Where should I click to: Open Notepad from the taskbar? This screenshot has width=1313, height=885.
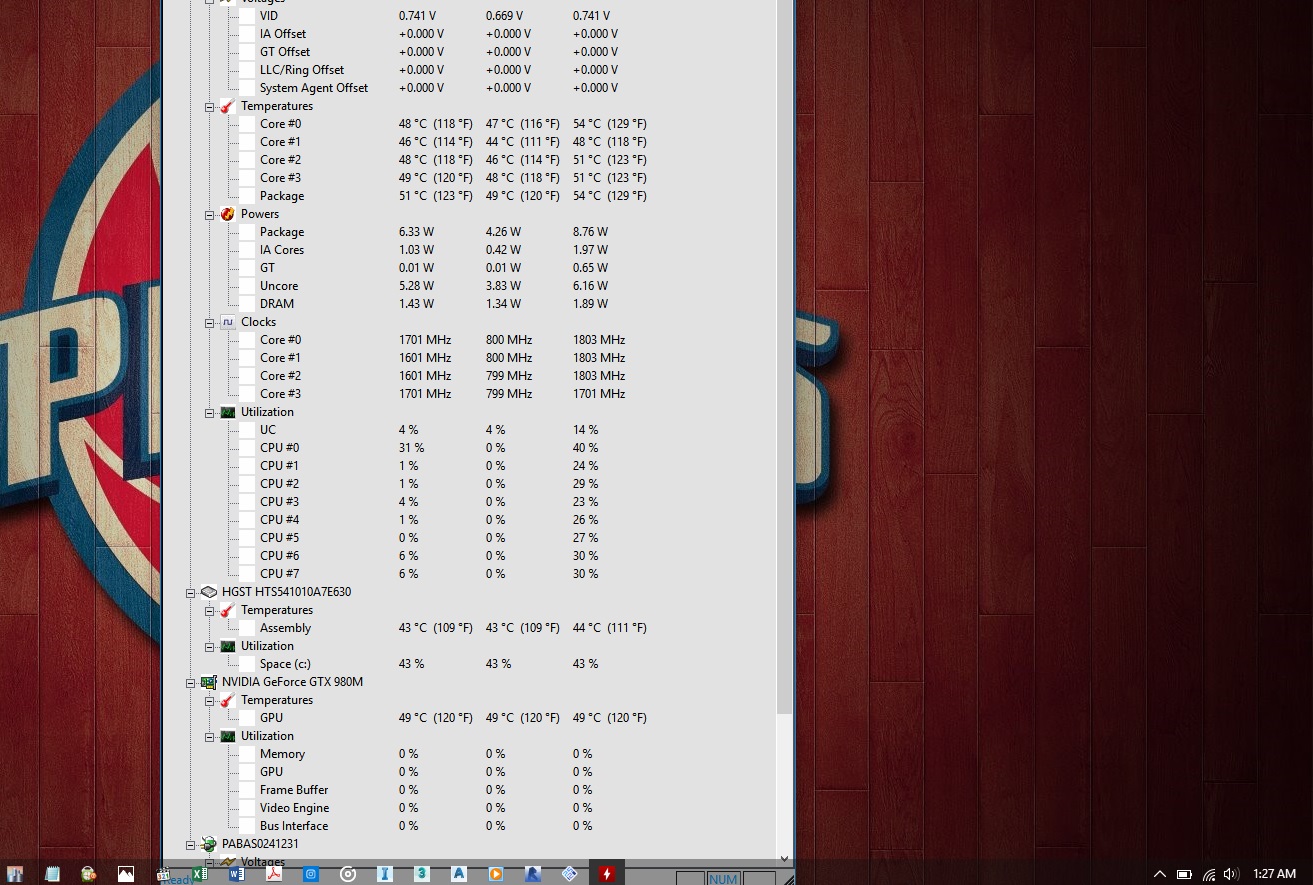(x=52, y=873)
